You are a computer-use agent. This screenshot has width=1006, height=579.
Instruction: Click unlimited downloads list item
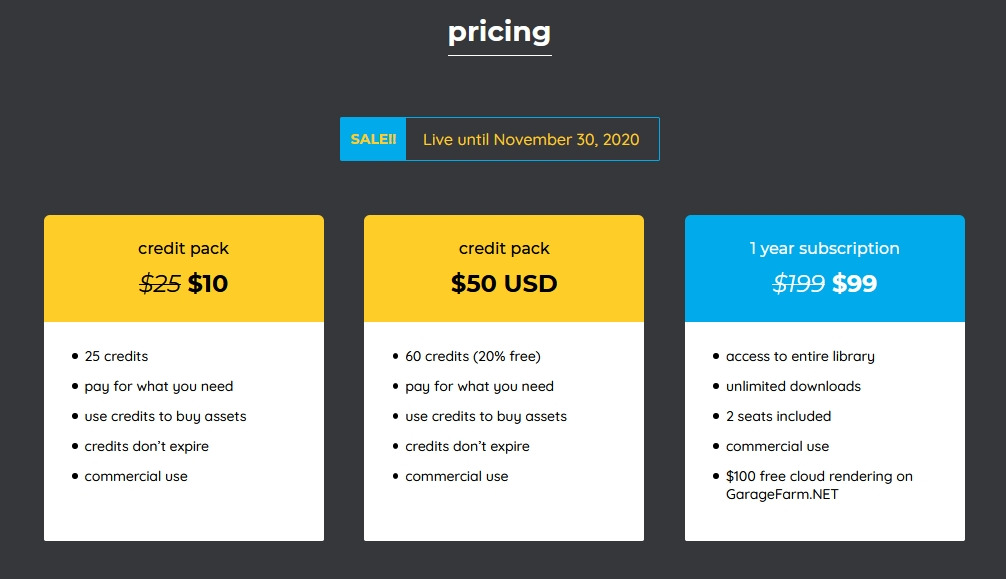(x=793, y=386)
